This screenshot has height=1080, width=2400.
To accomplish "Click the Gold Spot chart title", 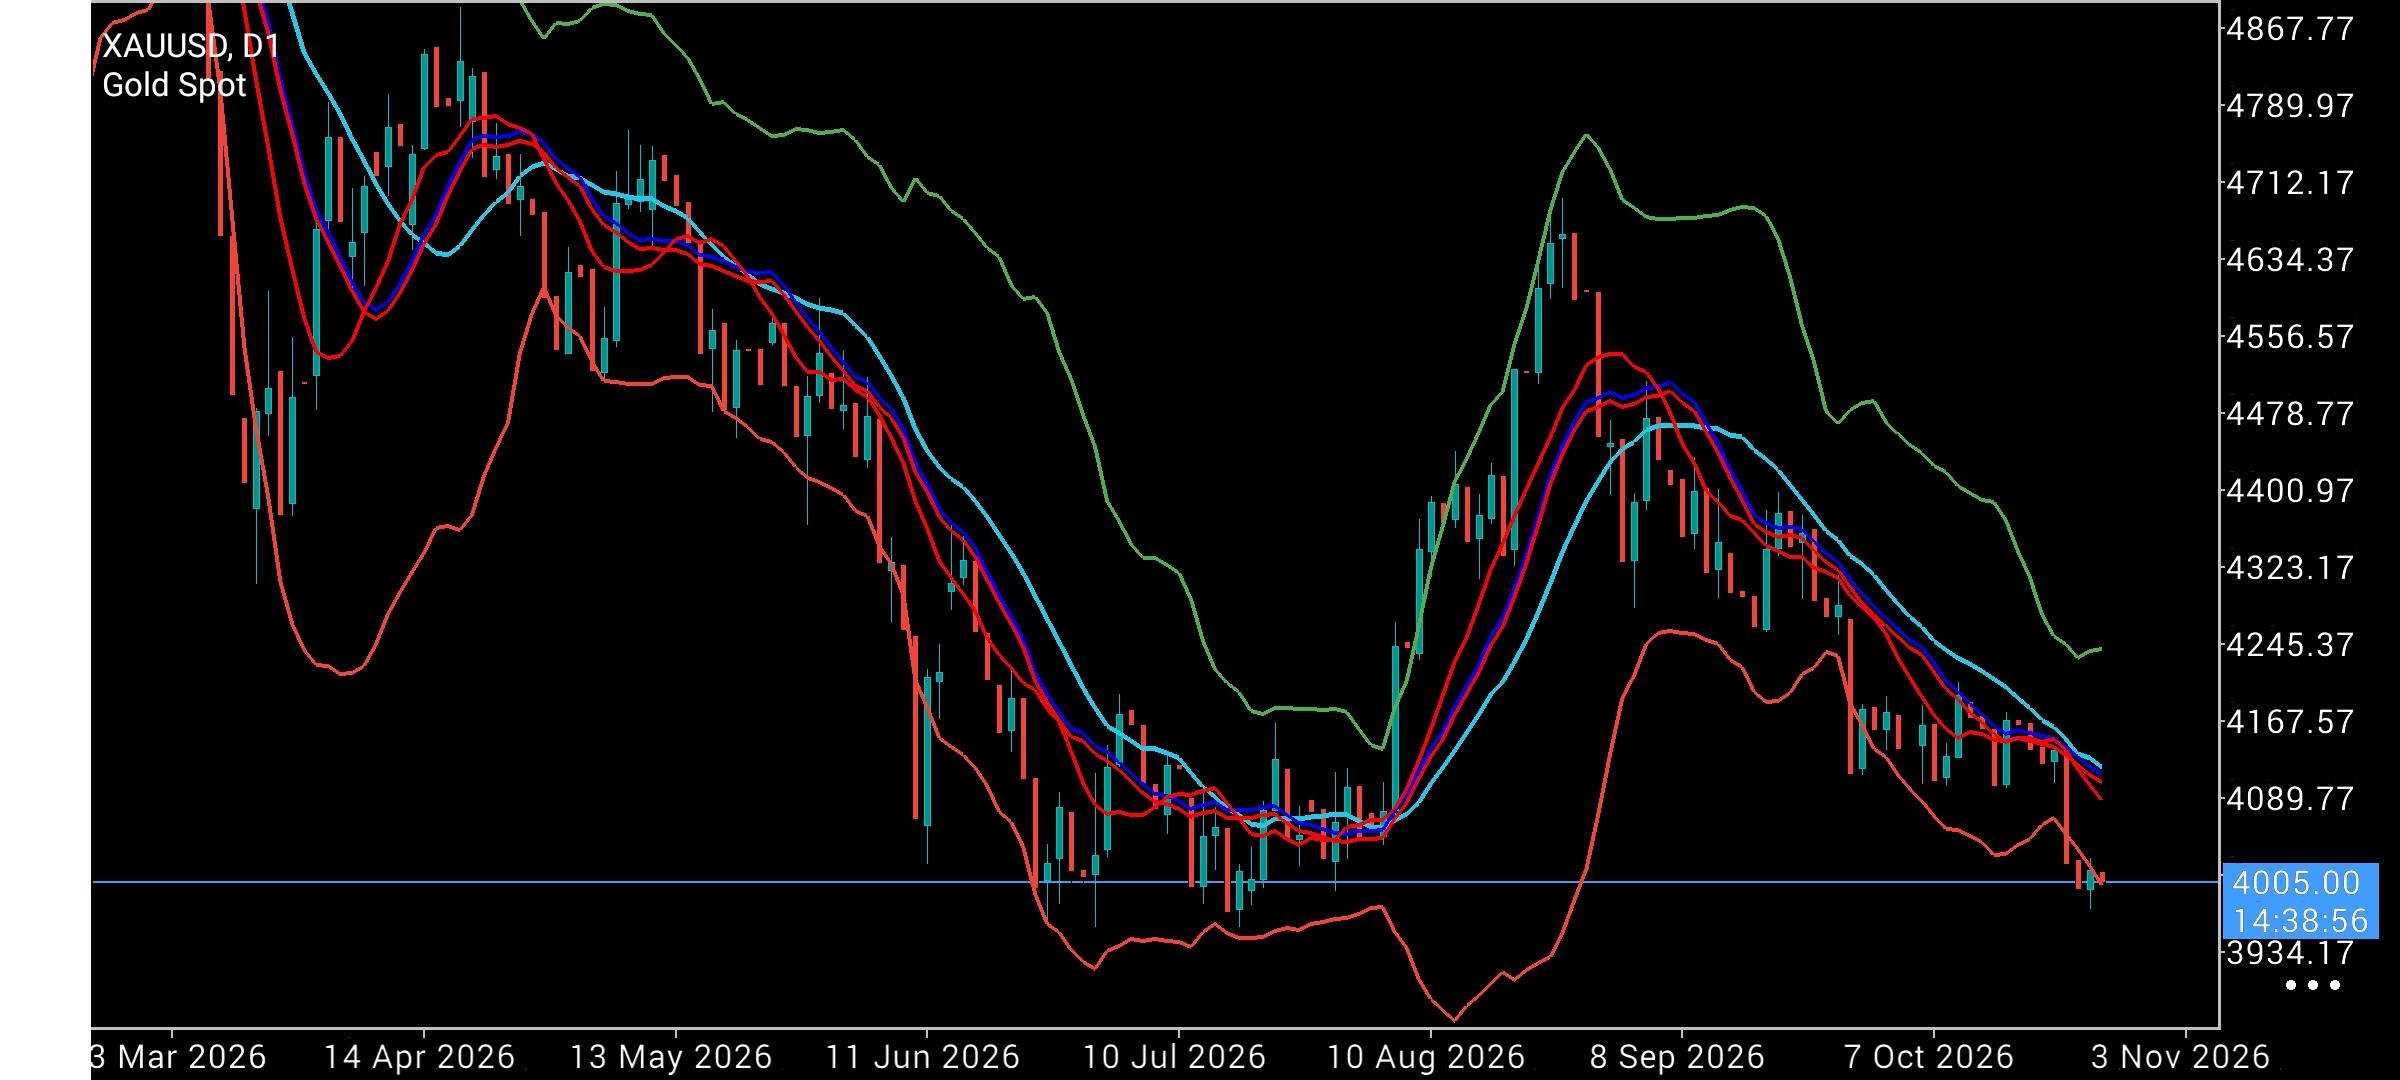I will (x=174, y=86).
